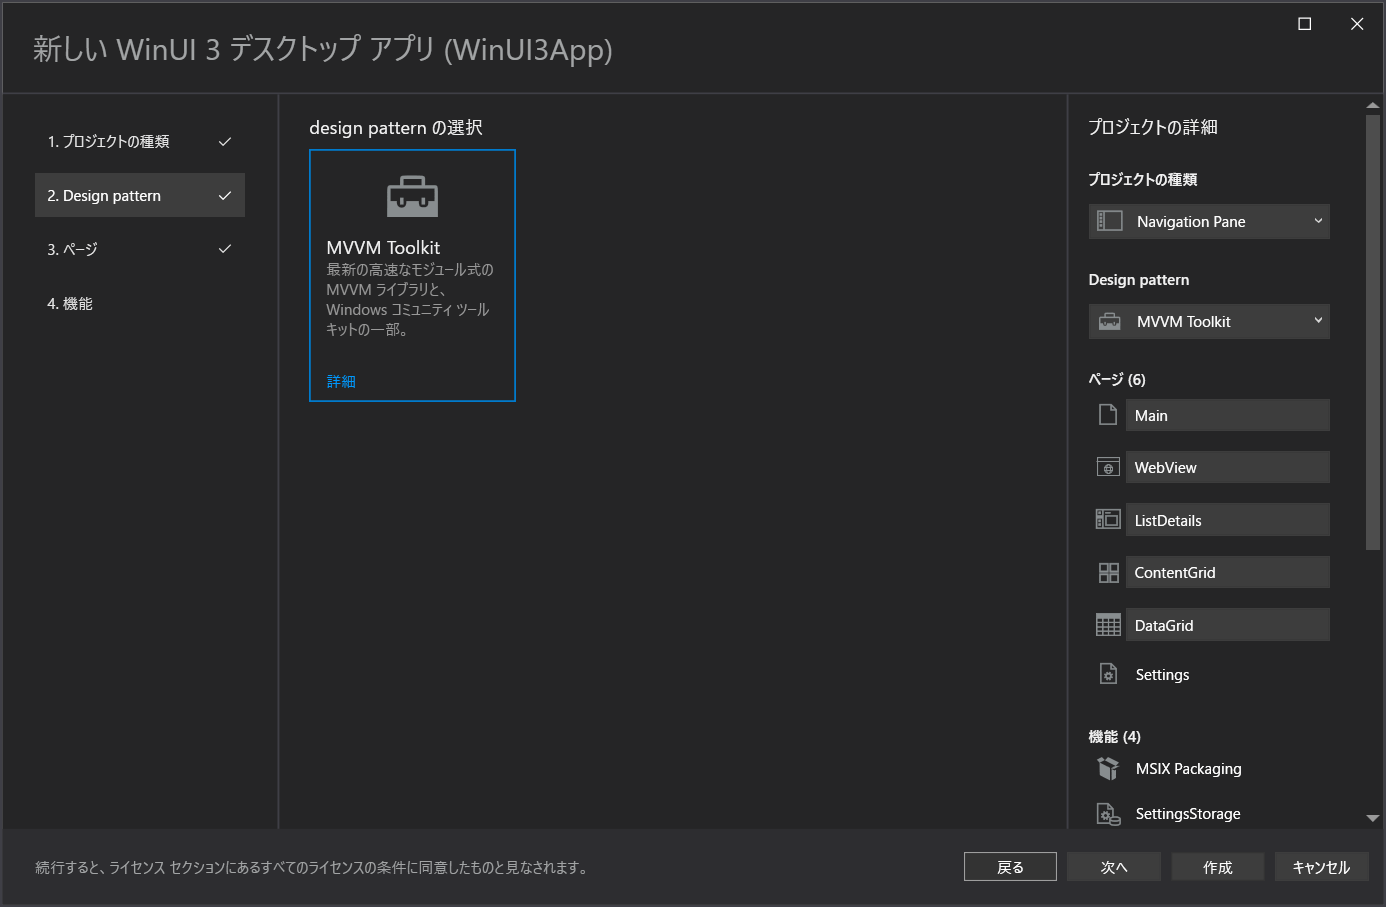The height and width of the screenshot is (907, 1386).
Task: Click the details panel scrollbar down arrow
Action: coord(1373,818)
